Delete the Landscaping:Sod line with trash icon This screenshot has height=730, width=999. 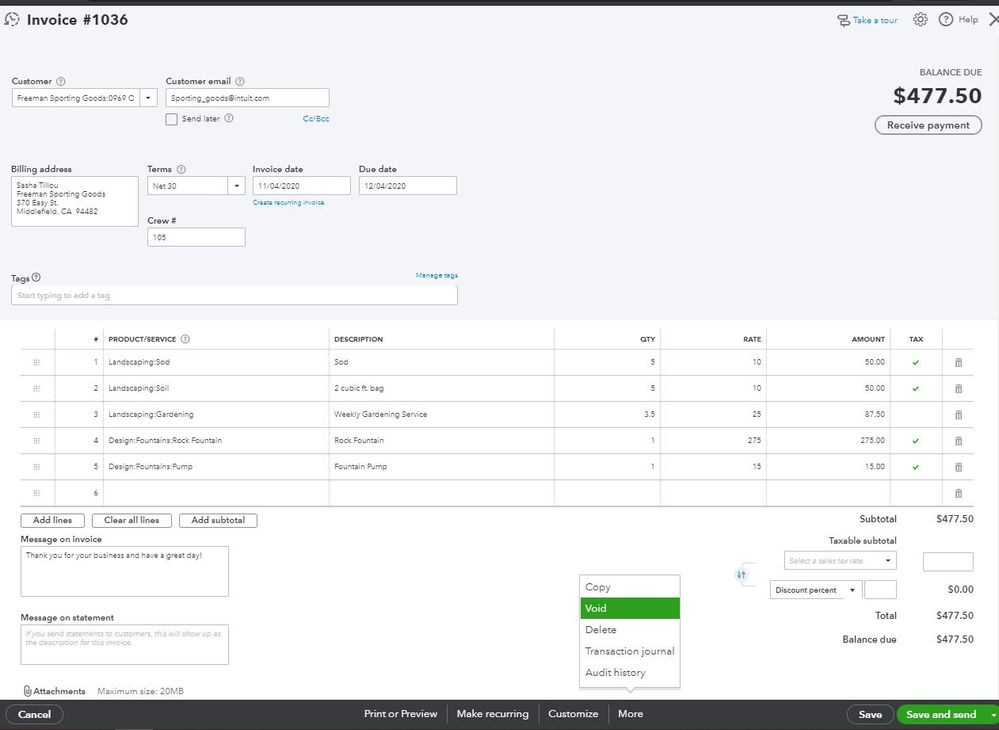pyautogui.click(x=958, y=362)
